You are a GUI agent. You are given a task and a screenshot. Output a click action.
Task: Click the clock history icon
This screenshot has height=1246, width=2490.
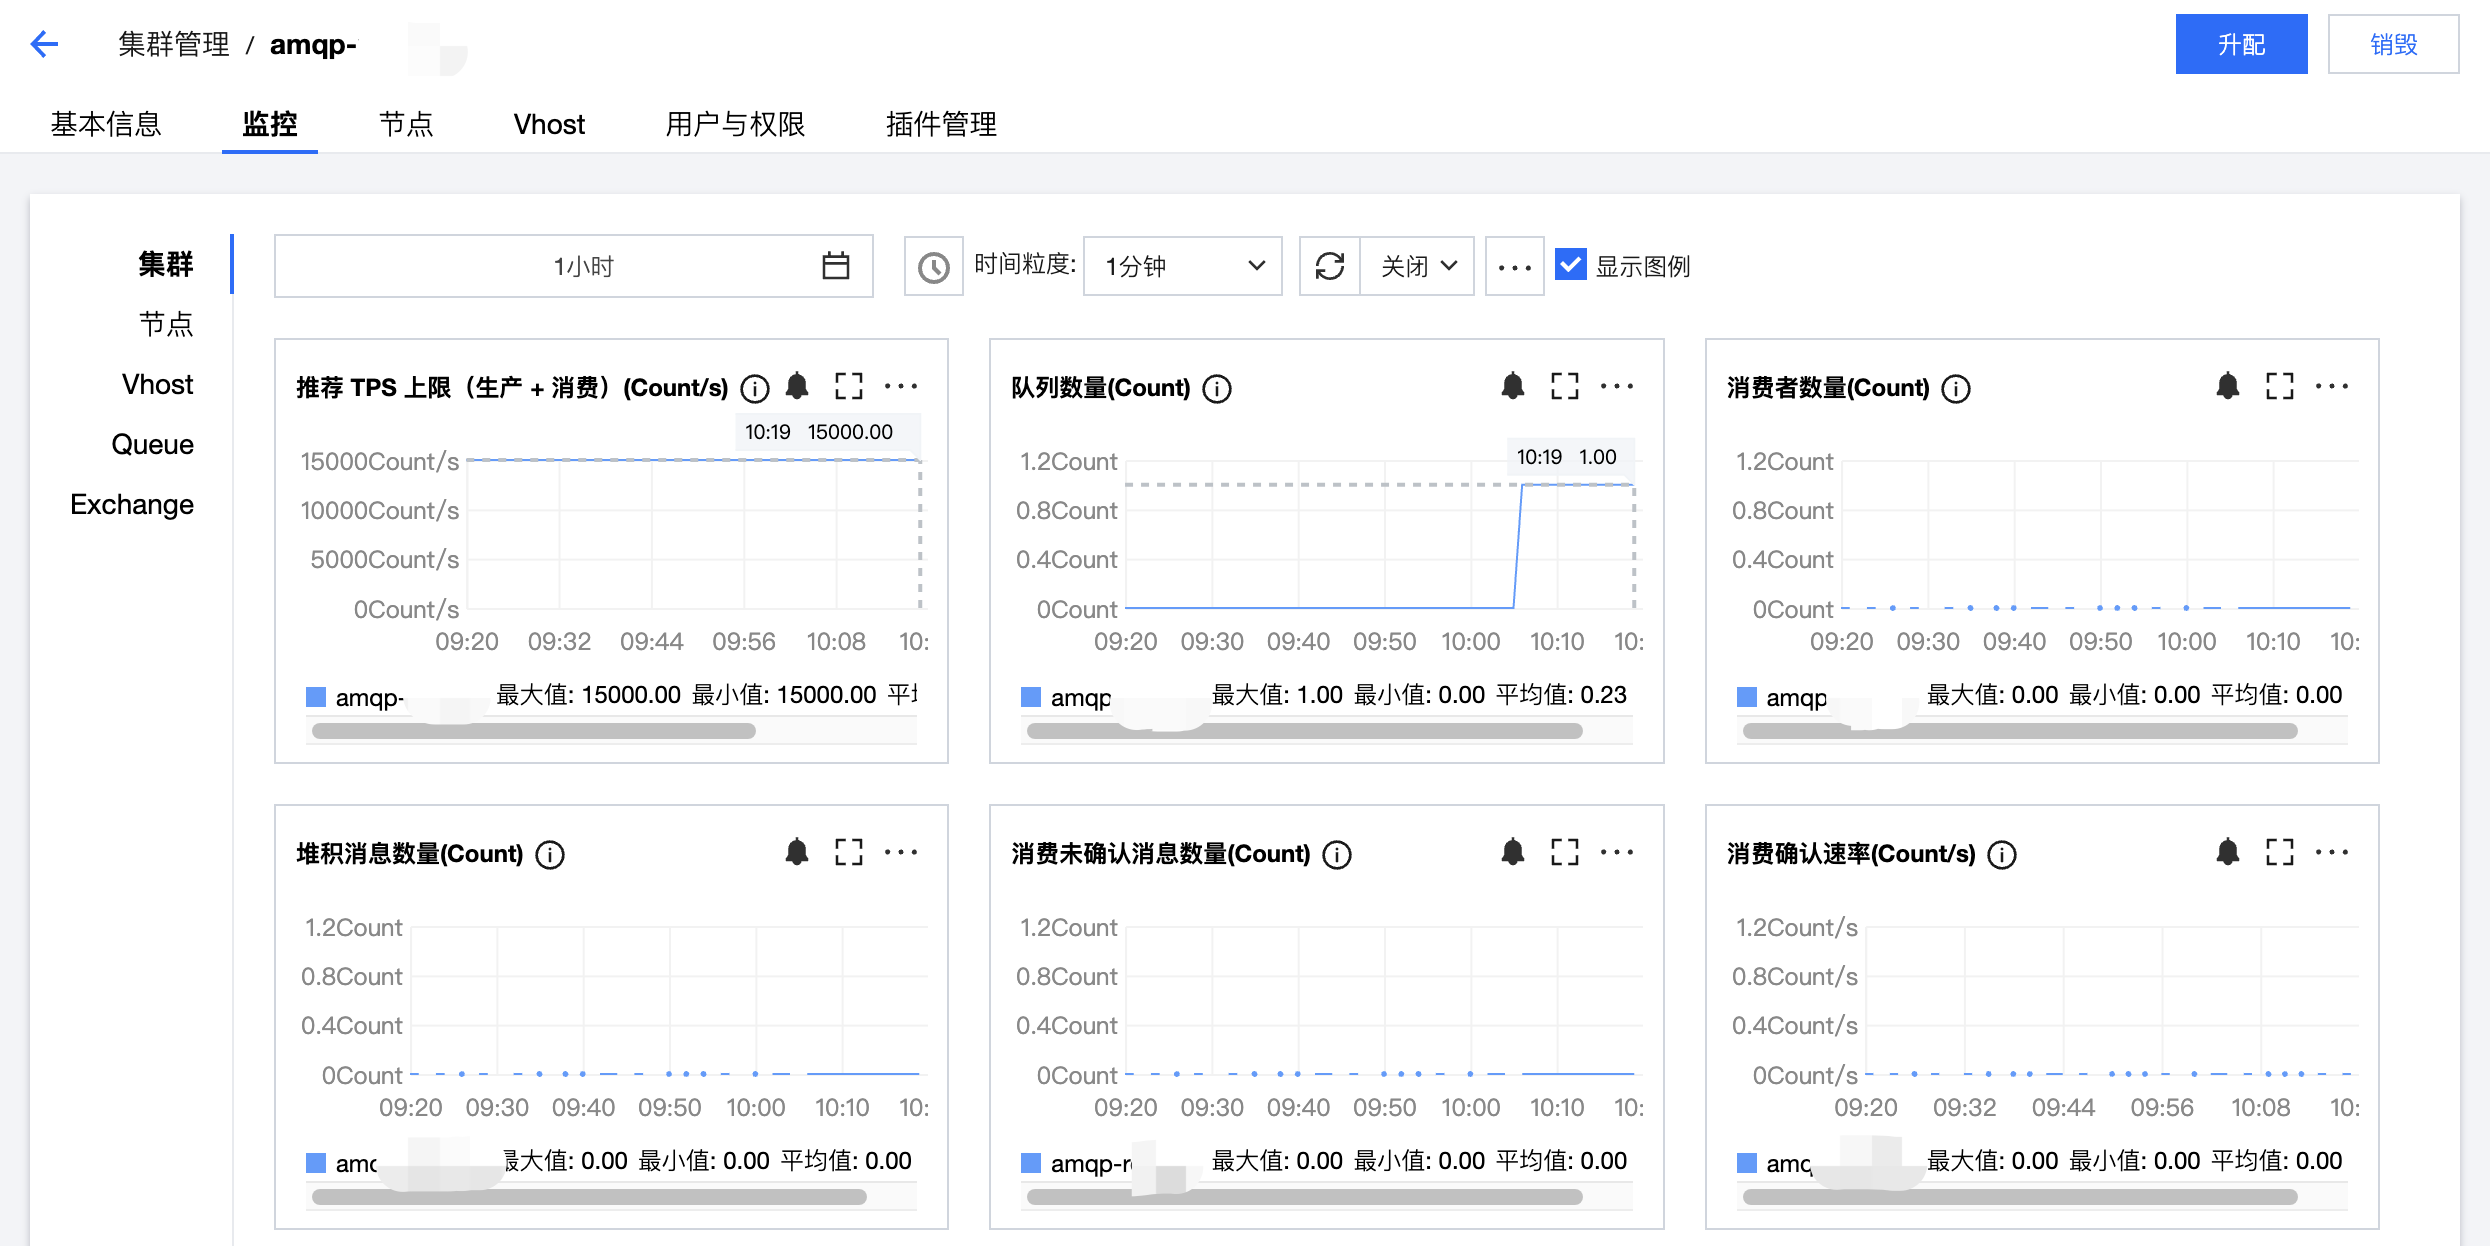[x=933, y=267]
